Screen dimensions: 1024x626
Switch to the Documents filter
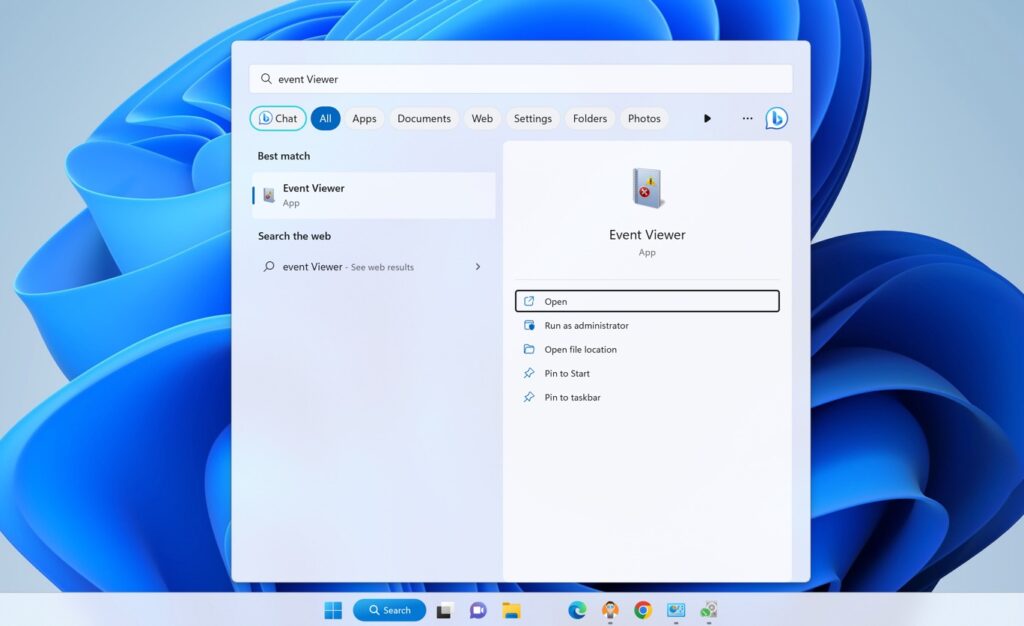point(423,118)
